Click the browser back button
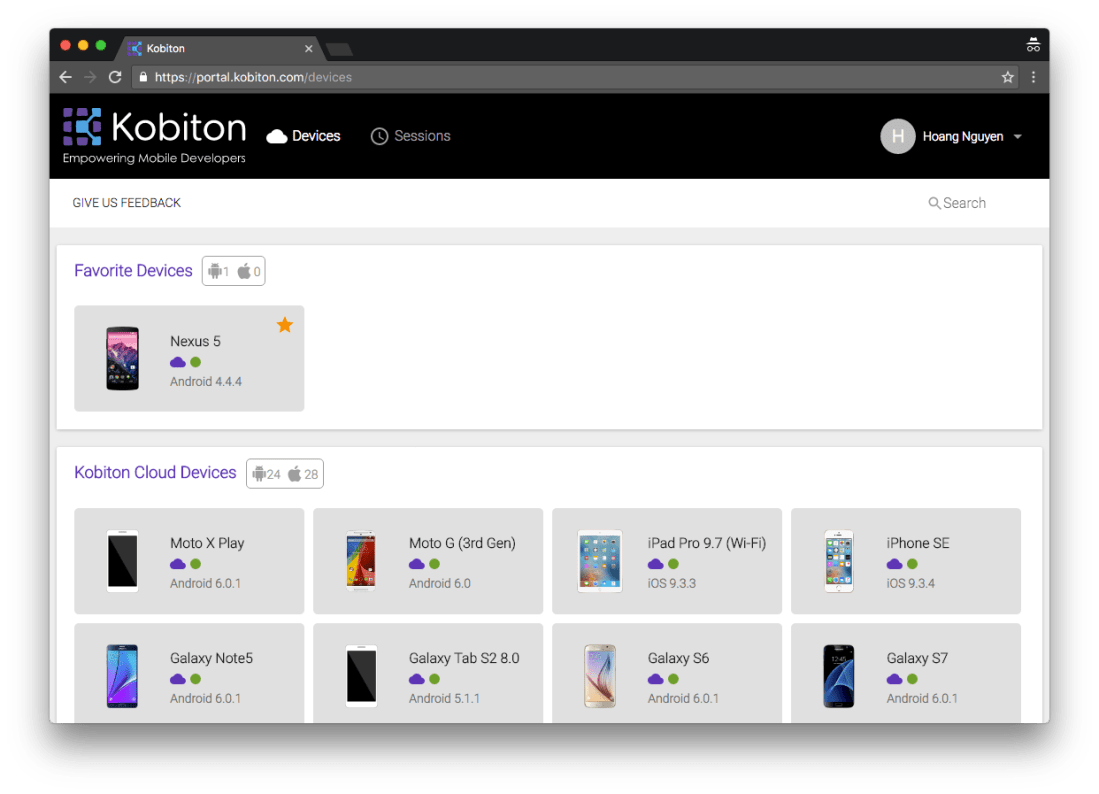The height and width of the screenshot is (794, 1099). pyautogui.click(x=65, y=76)
